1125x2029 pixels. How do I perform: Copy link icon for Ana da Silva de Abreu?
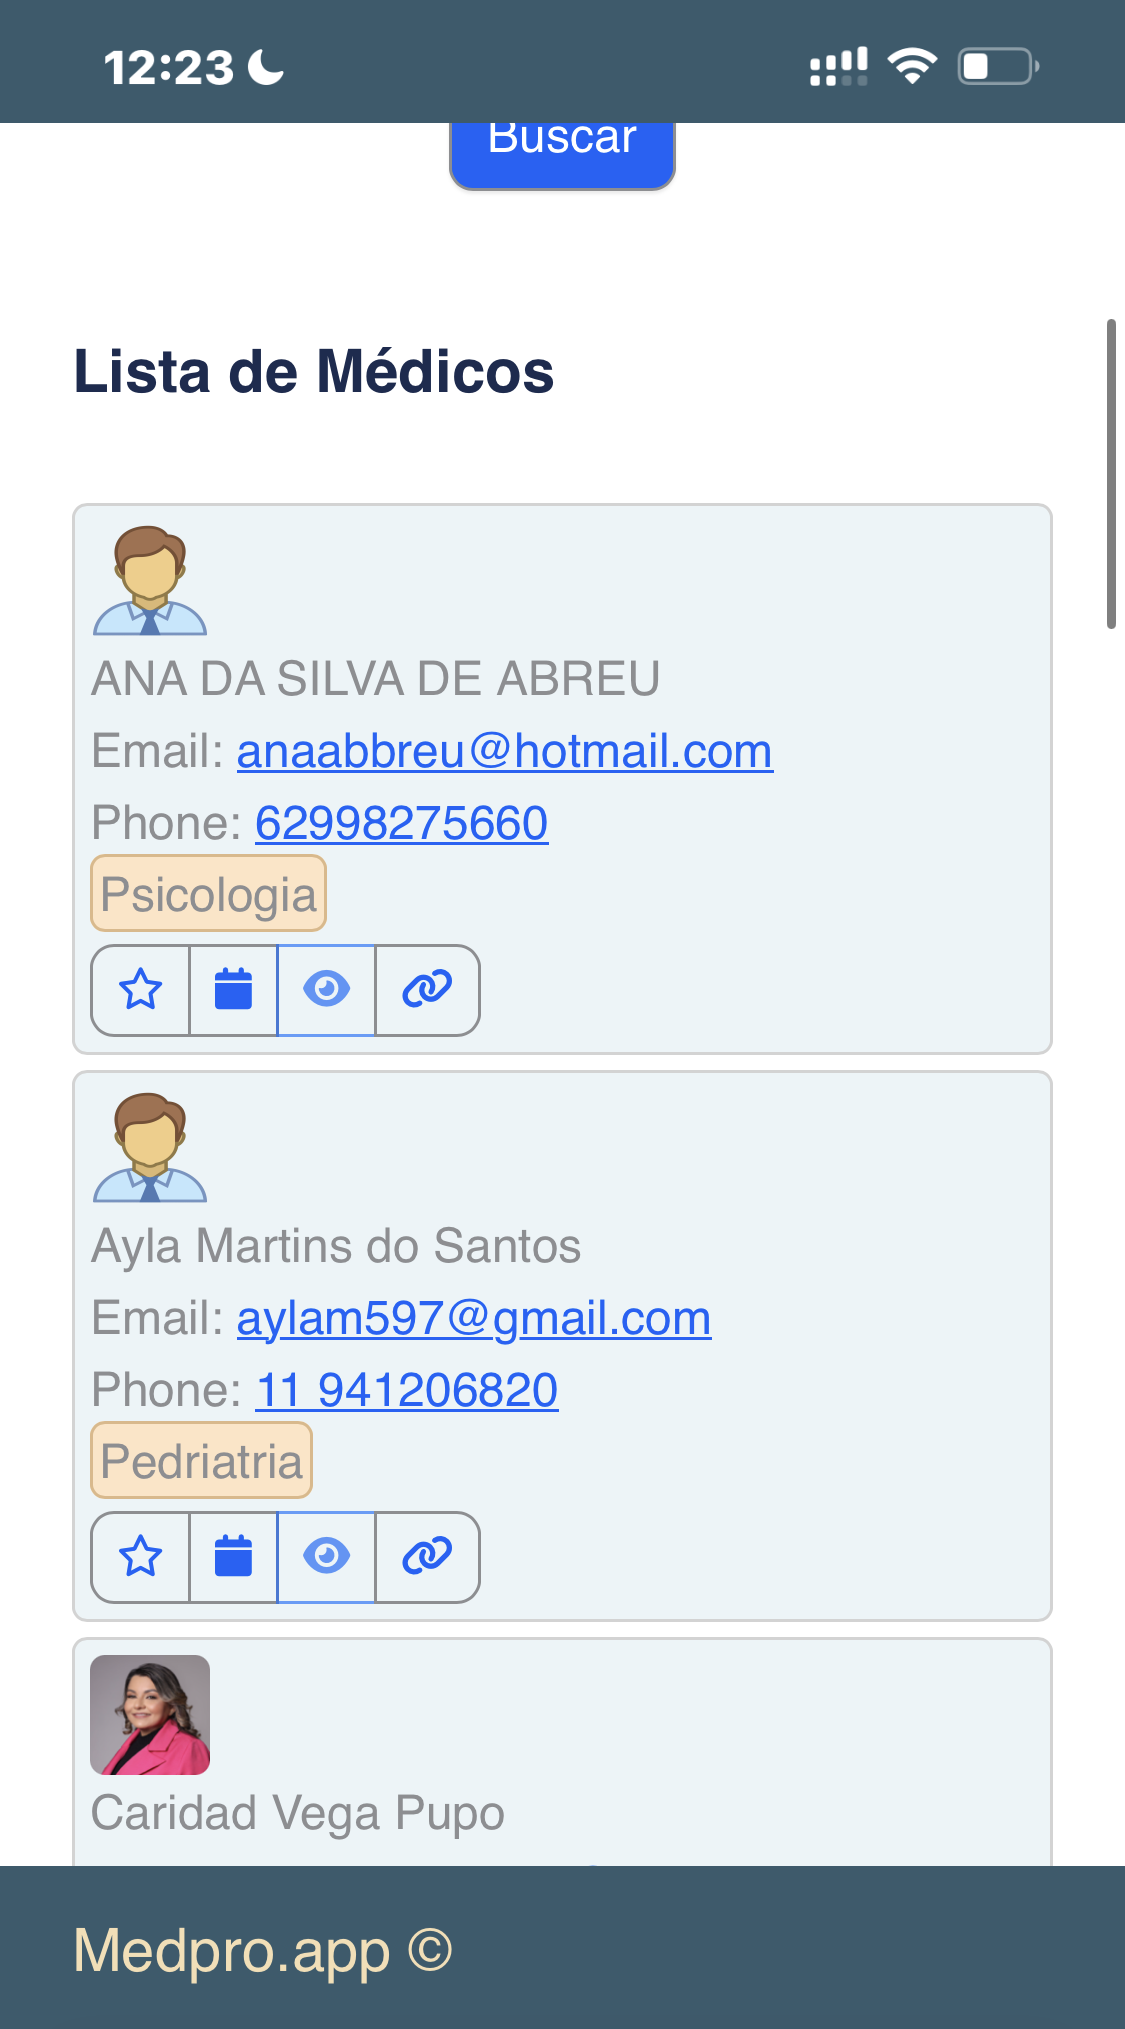427,990
